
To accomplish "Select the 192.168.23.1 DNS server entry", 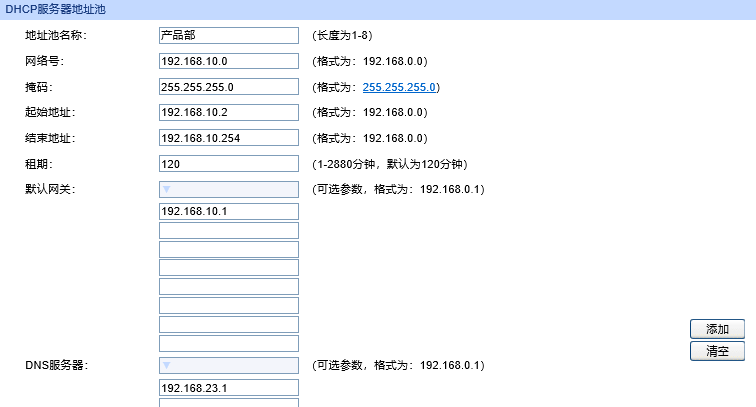I will (229, 388).
